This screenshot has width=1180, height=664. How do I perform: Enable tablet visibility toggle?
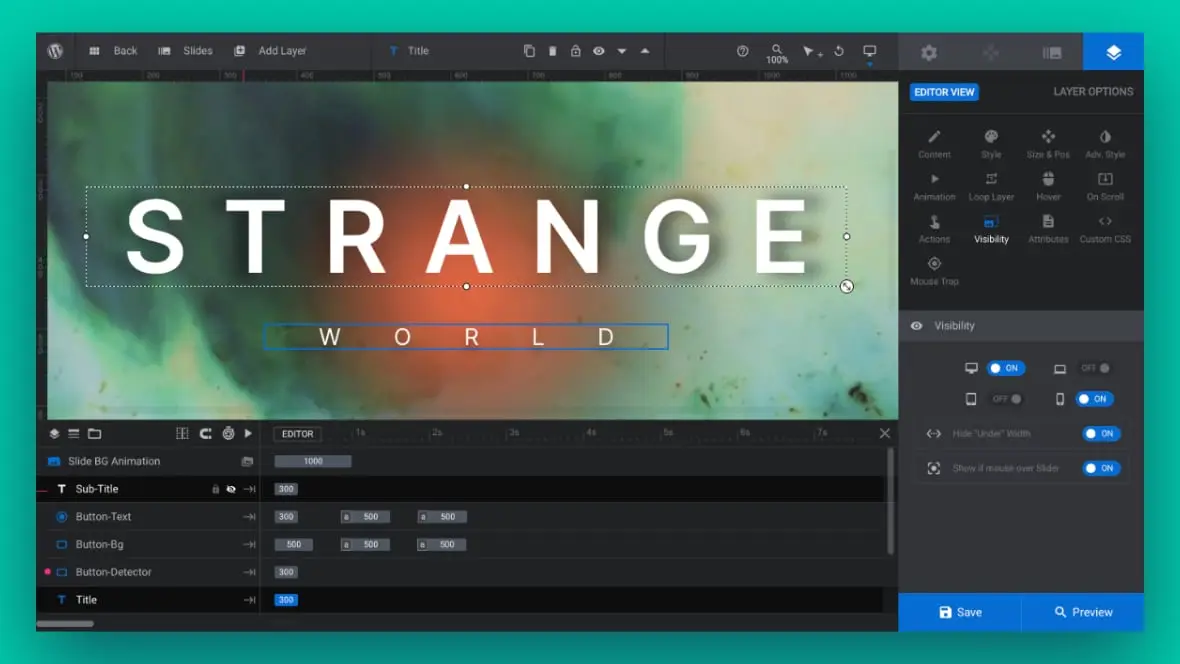pyautogui.click(x=1007, y=399)
